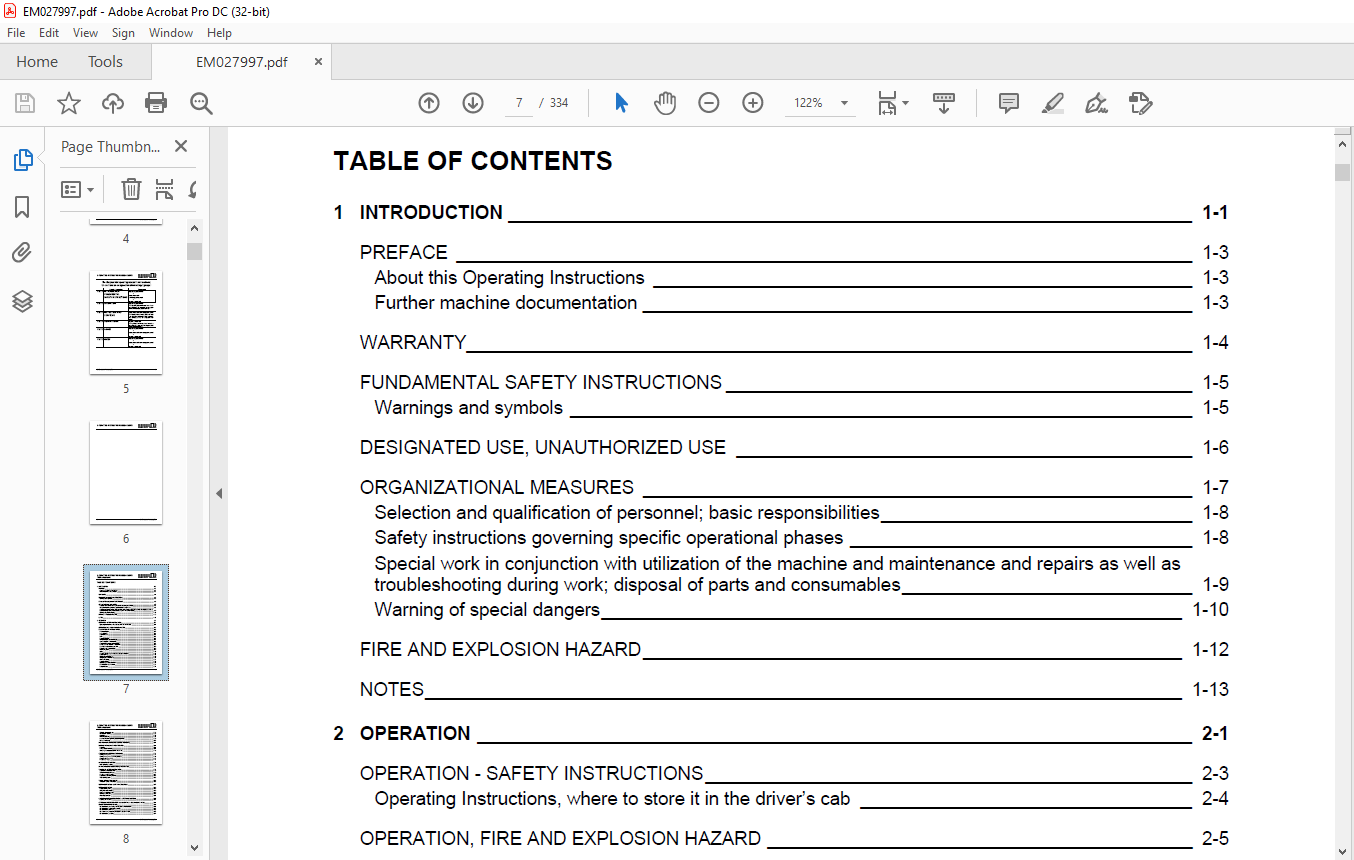The width and height of the screenshot is (1354, 860).
Task: Add a comment note
Action: tap(1009, 103)
